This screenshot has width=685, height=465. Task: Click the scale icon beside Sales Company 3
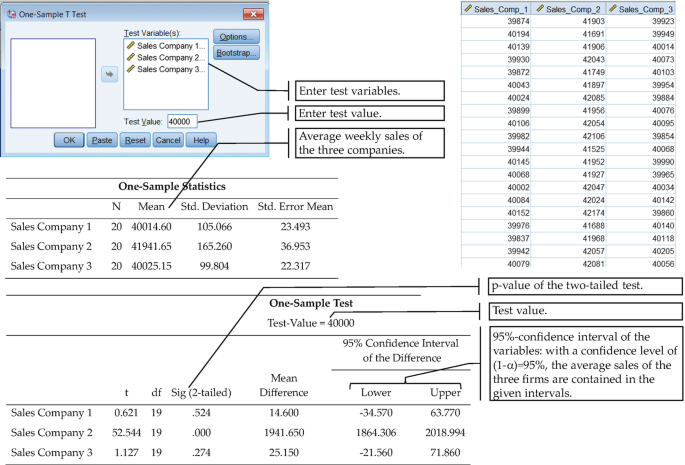[130, 70]
